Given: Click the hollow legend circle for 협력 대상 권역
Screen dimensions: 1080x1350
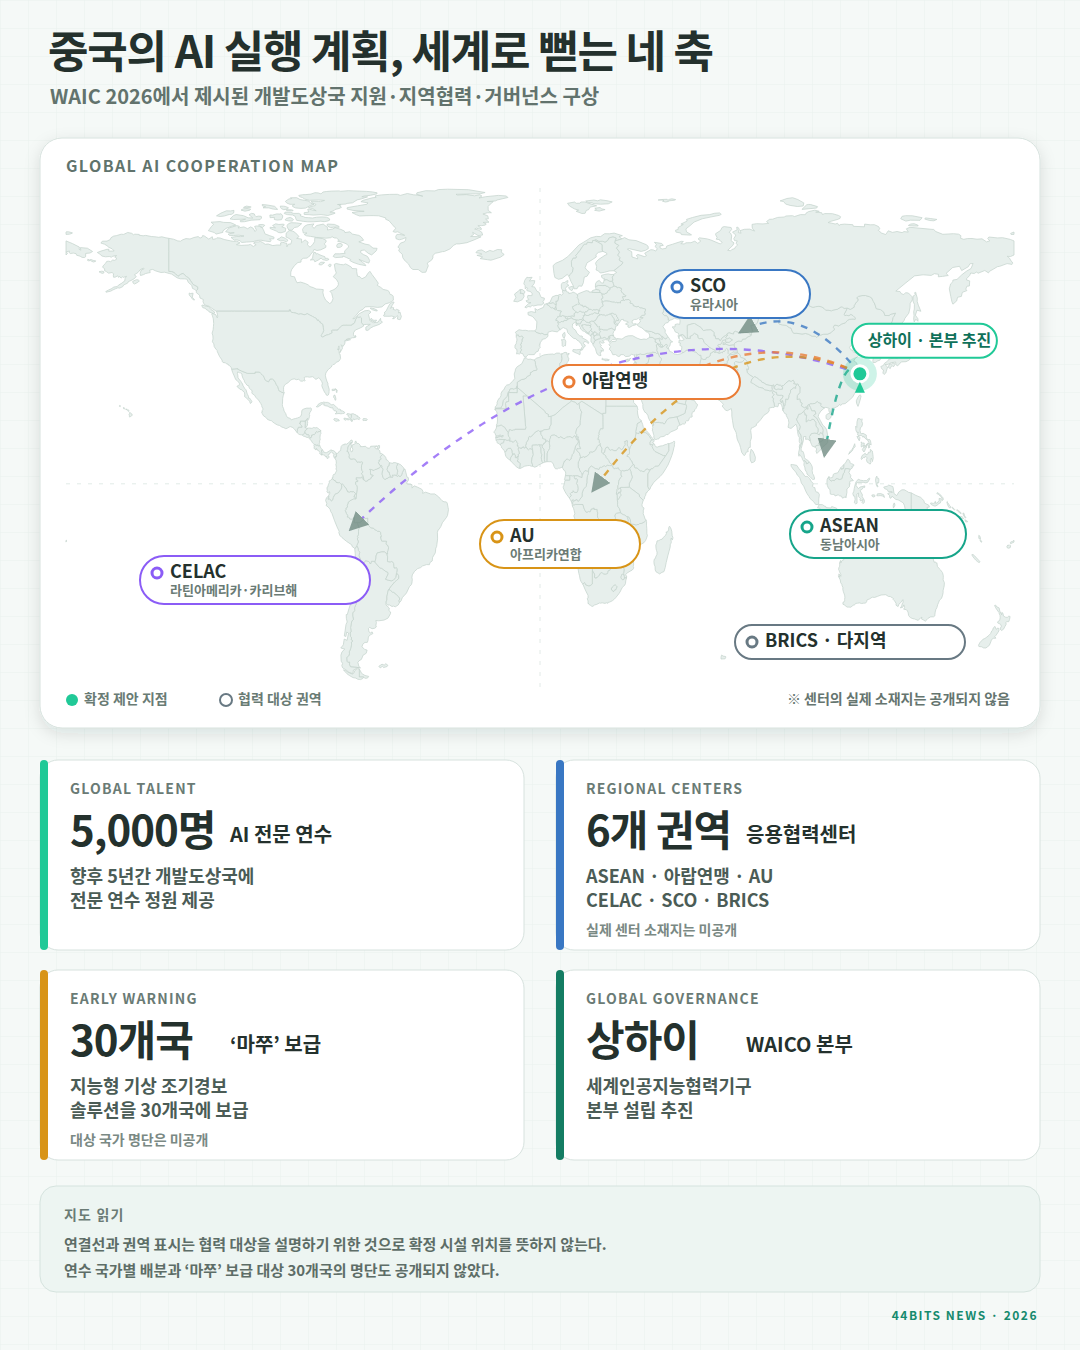Looking at the screenshot, I should click(226, 700).
